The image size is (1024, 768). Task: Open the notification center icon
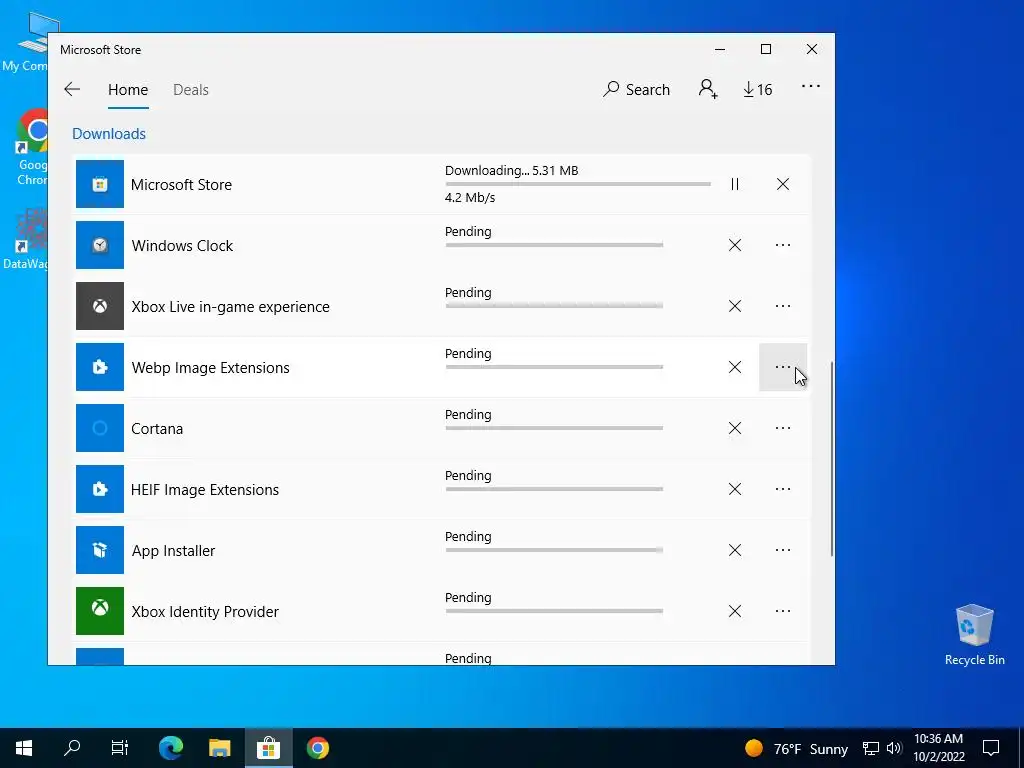click(x=991, y=748)
